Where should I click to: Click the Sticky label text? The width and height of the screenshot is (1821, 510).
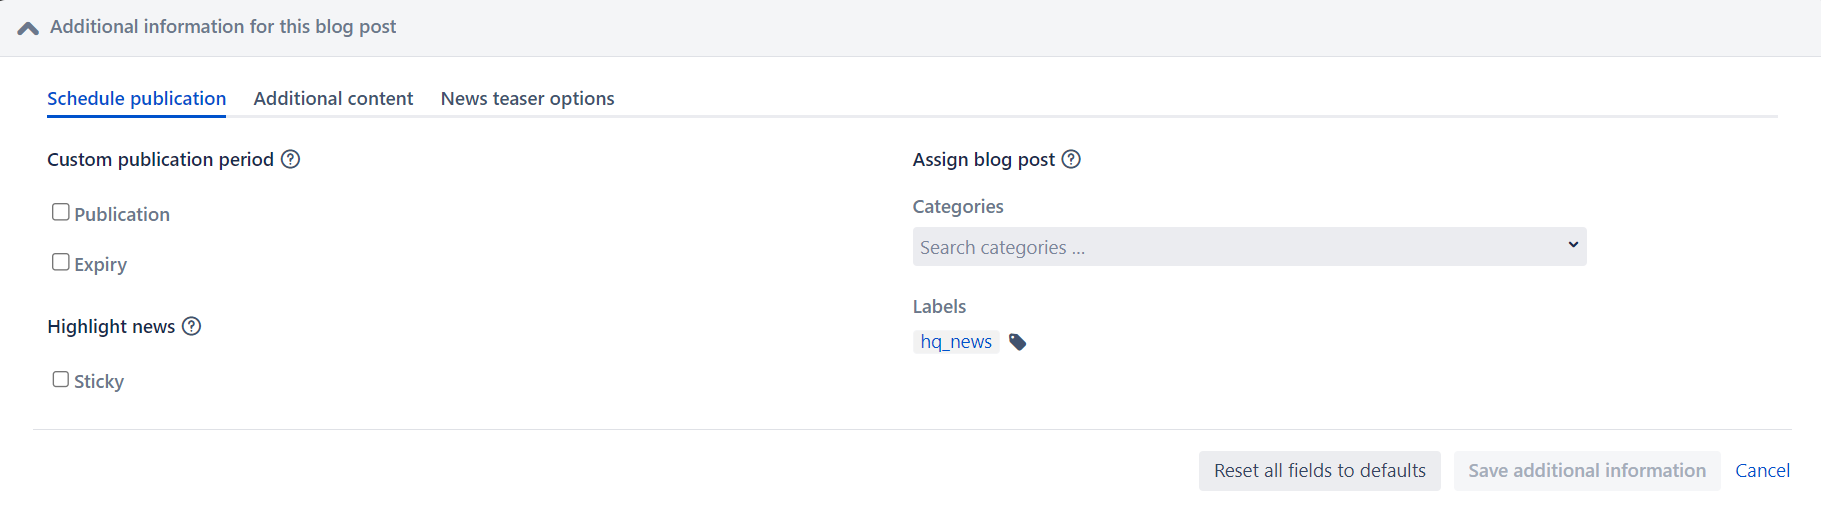[99, 381]
